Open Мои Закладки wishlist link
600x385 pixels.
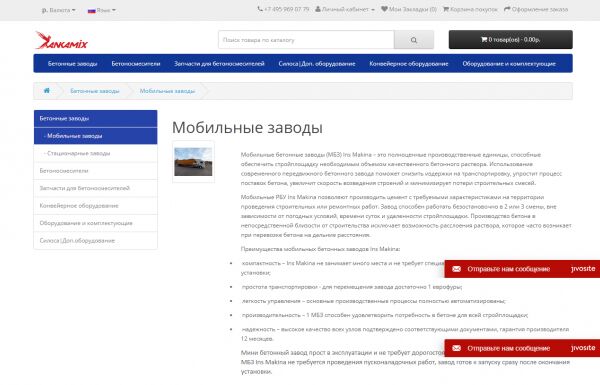coord(409,9)
